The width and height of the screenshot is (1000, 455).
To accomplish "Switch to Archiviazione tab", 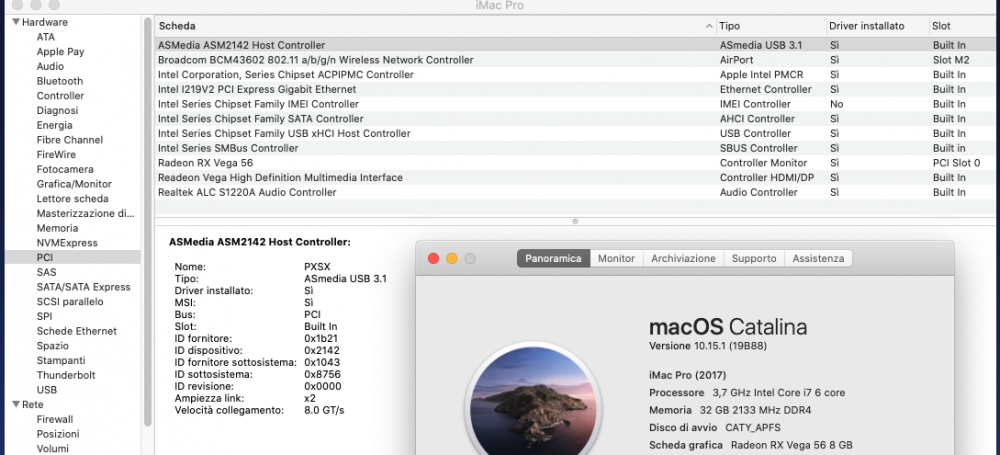I will 684,258.
